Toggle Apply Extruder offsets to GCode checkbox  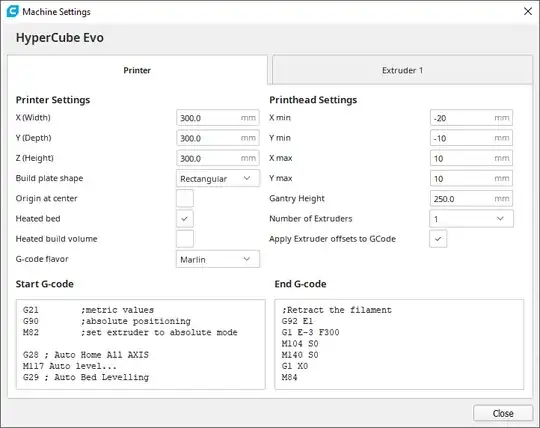(x=438, y=239)
